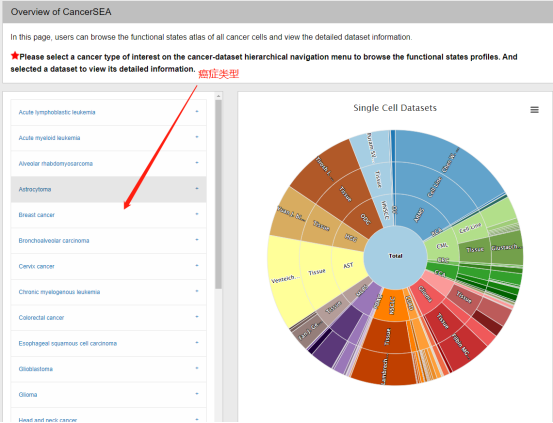The width and height of the screenshot is (553, 423).
Task: Open the chart hamburger menu icon
Action: click(534, 110)
